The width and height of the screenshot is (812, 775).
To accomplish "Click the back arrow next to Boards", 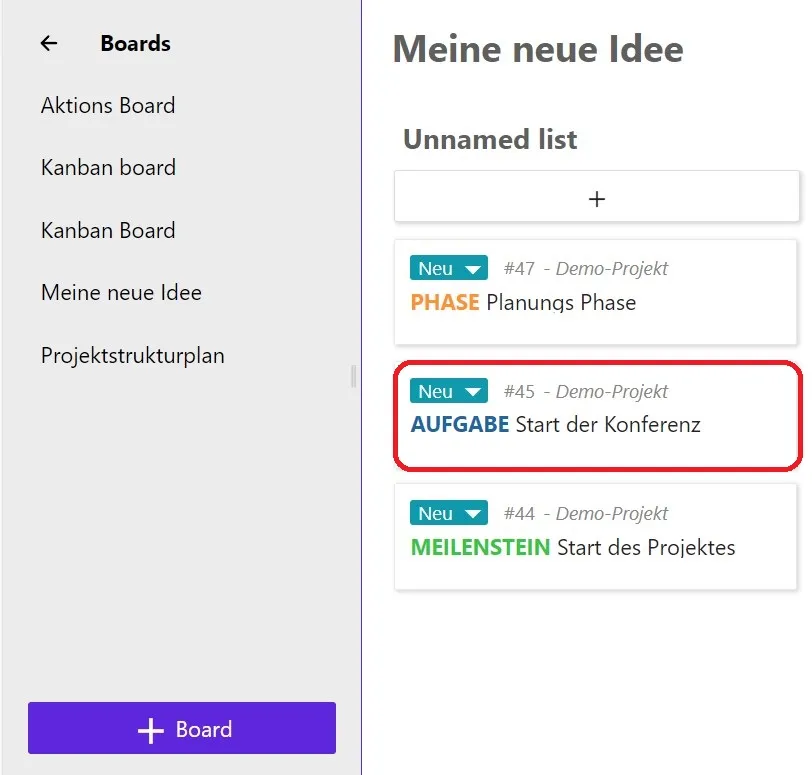I will [48, 42].
